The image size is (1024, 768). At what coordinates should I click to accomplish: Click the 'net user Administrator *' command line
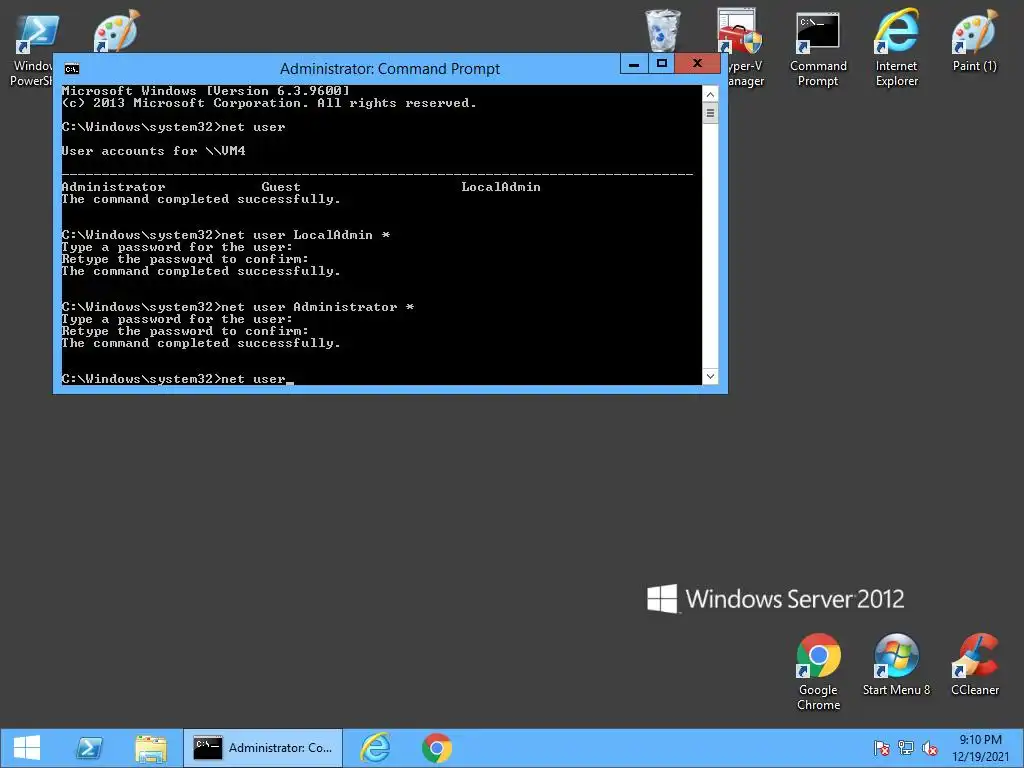238,307
